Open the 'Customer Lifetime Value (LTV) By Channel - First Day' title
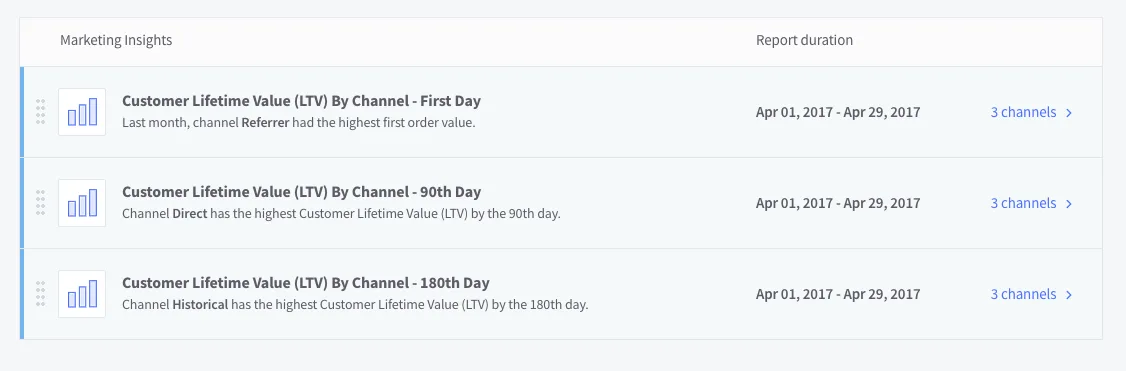The width and height of the screenshot is (1126, 371). click(302, 101)
